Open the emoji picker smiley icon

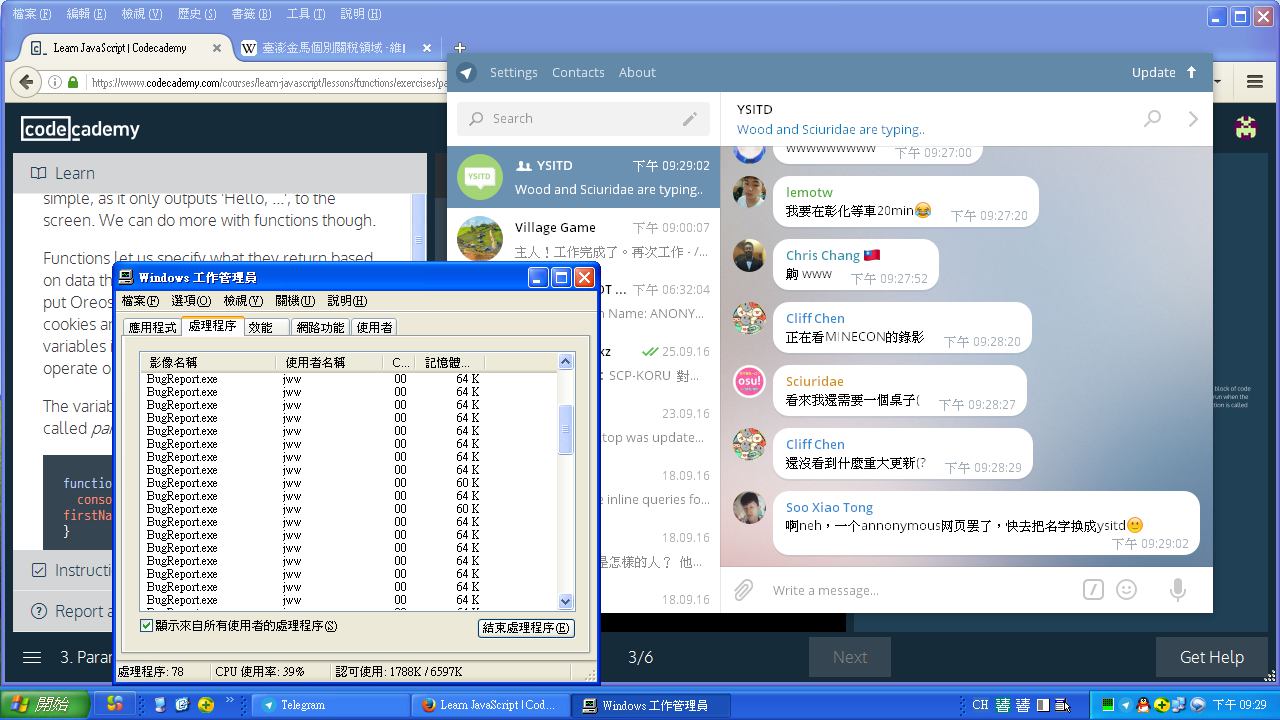(1127, 590)
